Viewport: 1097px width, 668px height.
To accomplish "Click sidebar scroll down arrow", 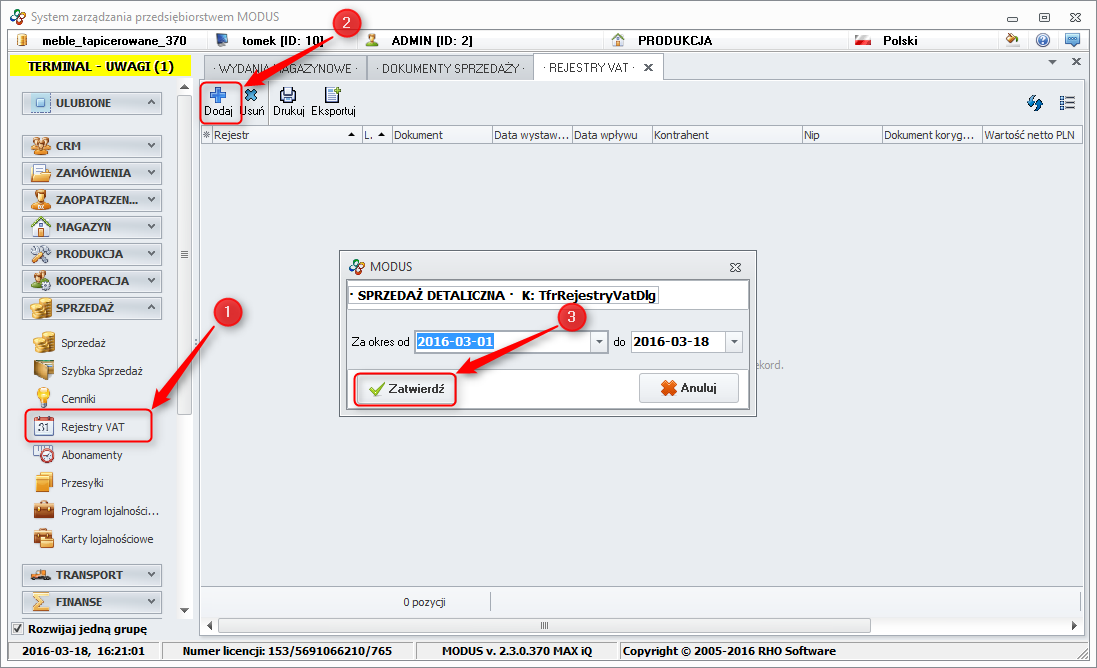I will pyautogui.click(x=185, y=611).
